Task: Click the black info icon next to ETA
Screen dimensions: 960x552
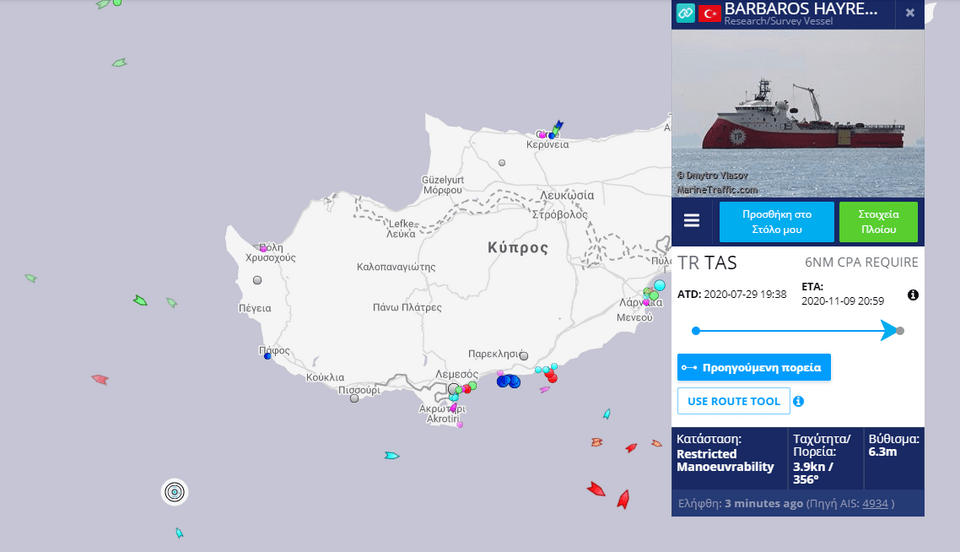Action: tap(912, 295)
